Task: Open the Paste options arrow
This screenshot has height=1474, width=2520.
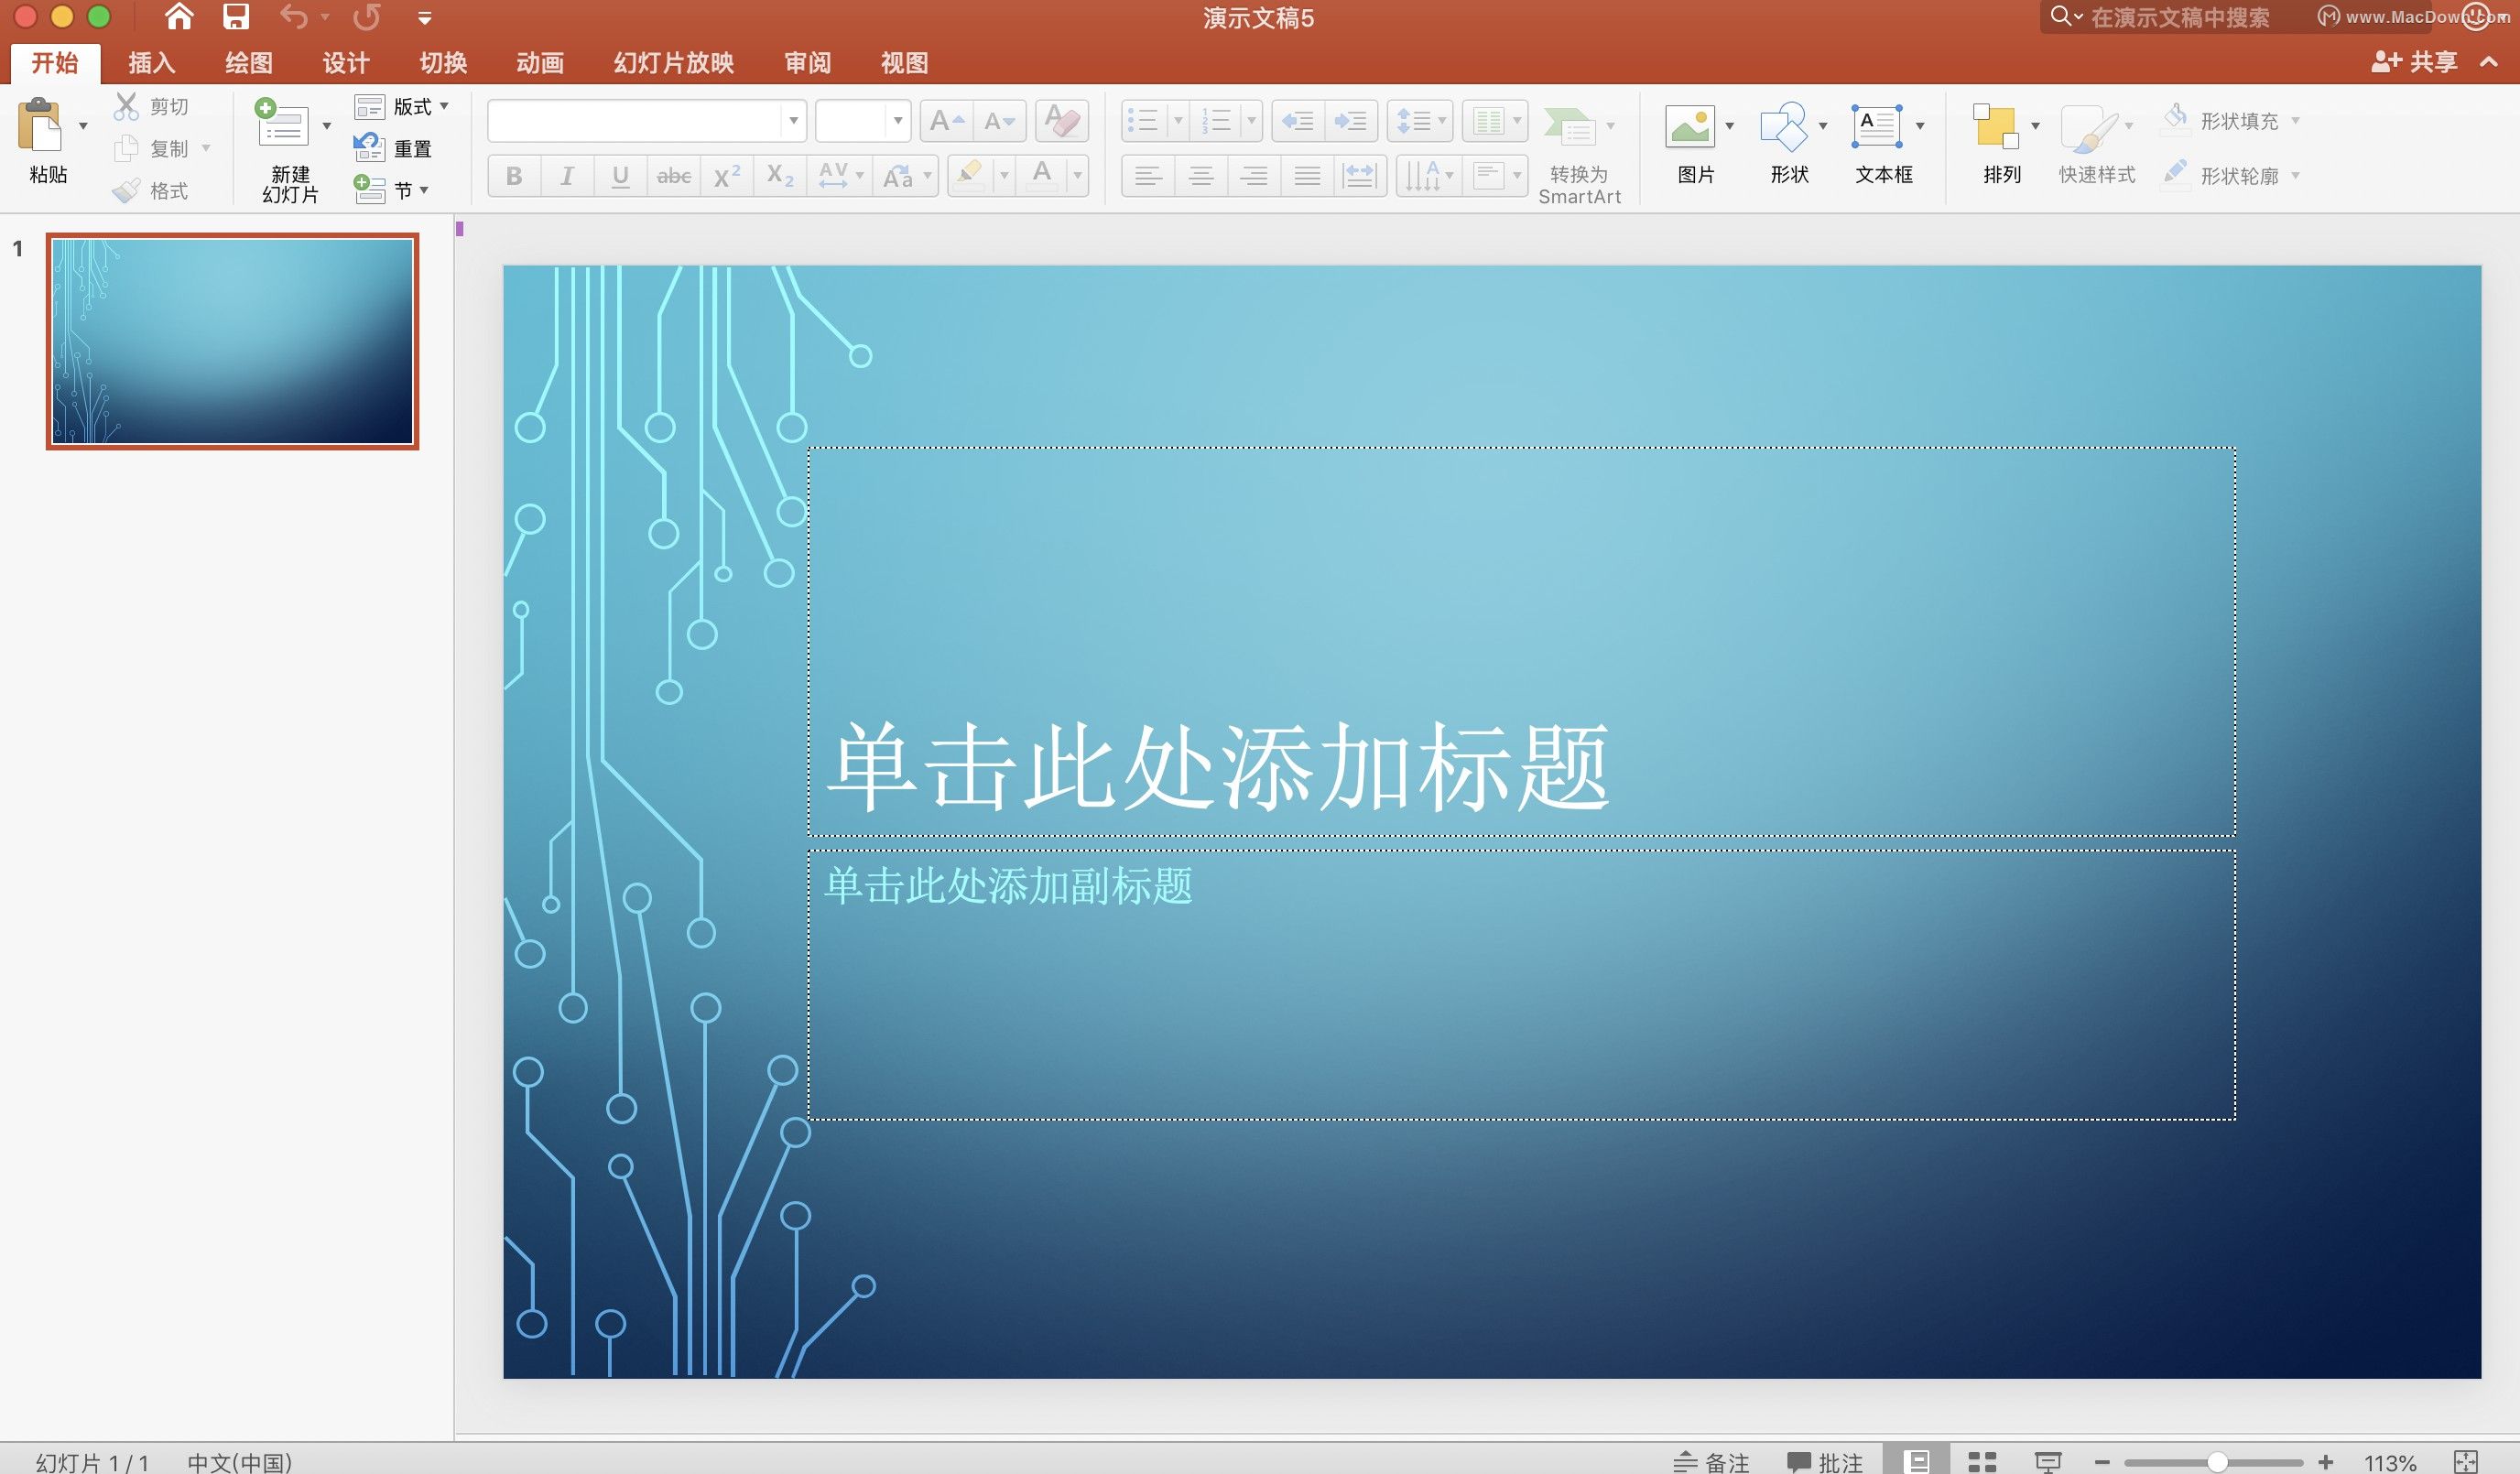Action: pyautogui.click(x=83, y=126)
